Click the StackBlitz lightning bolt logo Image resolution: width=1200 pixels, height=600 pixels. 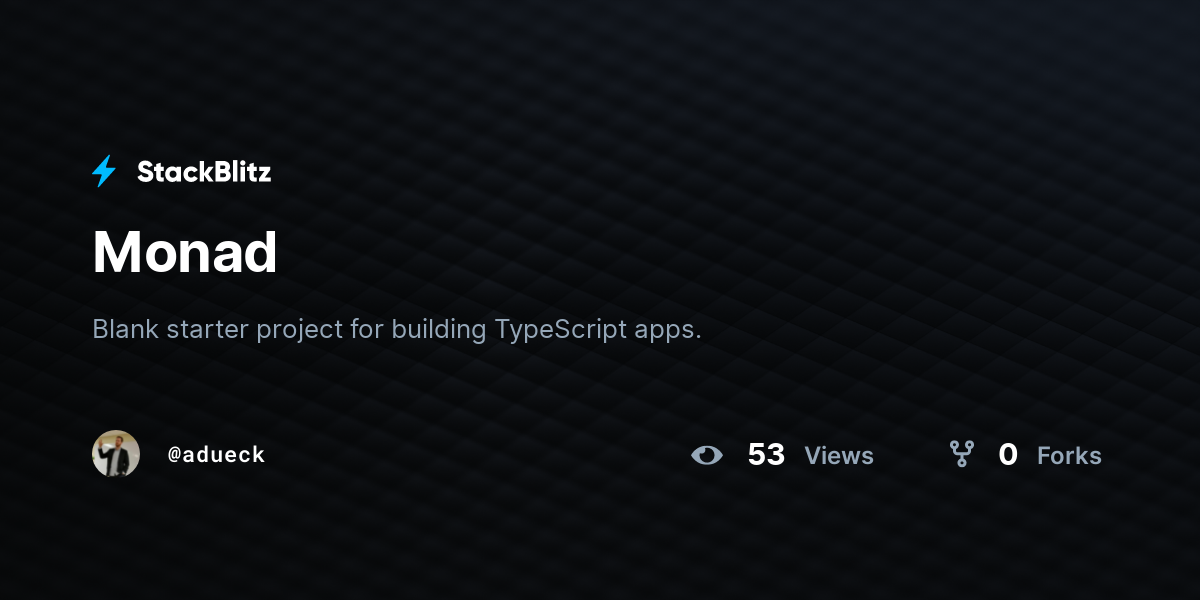(104, 172)
